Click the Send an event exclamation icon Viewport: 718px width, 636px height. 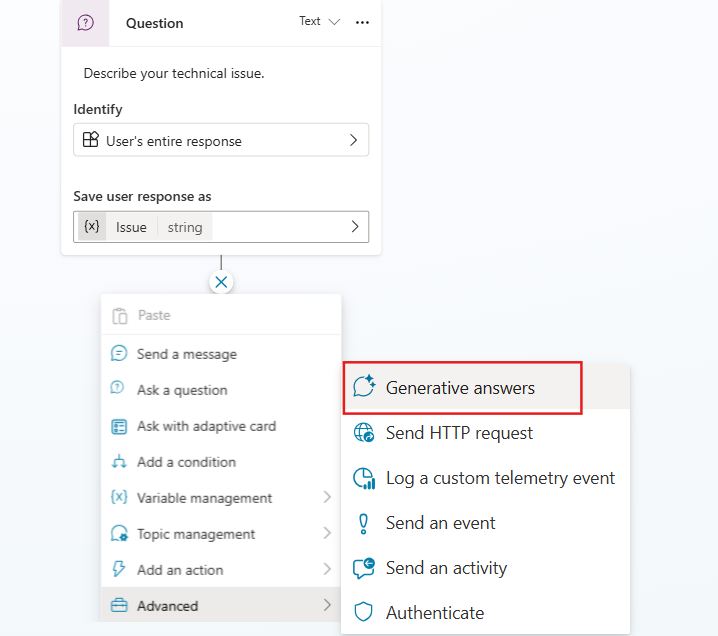(x=364, y=523)
